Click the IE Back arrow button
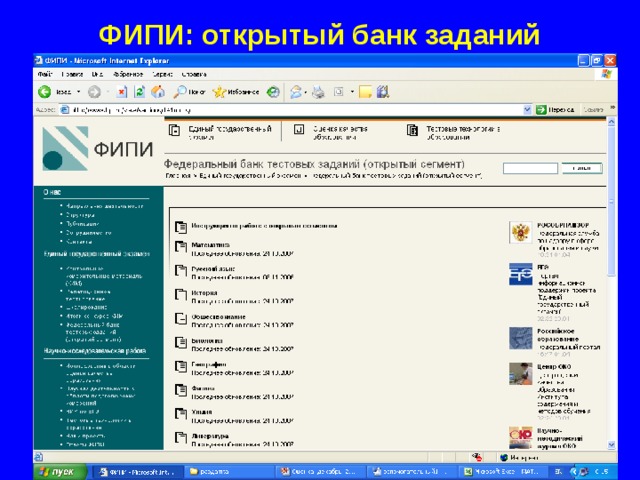 tap(44, 92)
